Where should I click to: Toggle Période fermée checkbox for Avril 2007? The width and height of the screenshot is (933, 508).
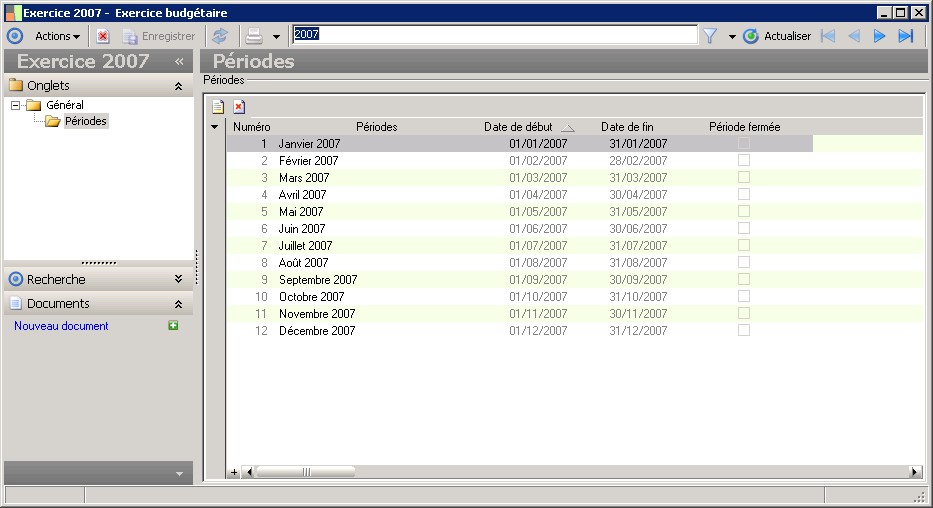[744, 194]
